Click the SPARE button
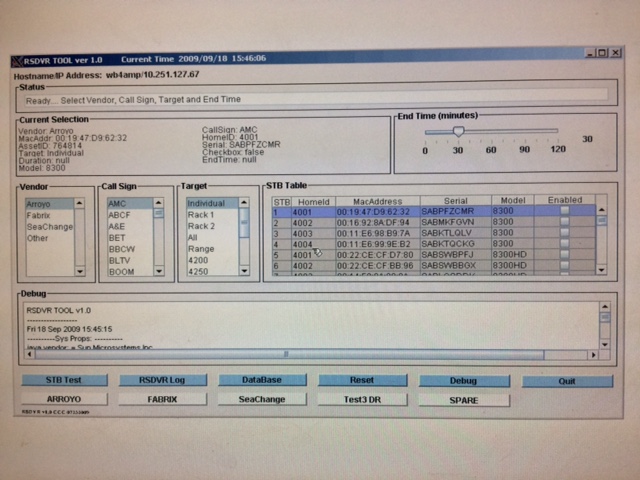Screen dimensions: 640x480 pos(464,400)
